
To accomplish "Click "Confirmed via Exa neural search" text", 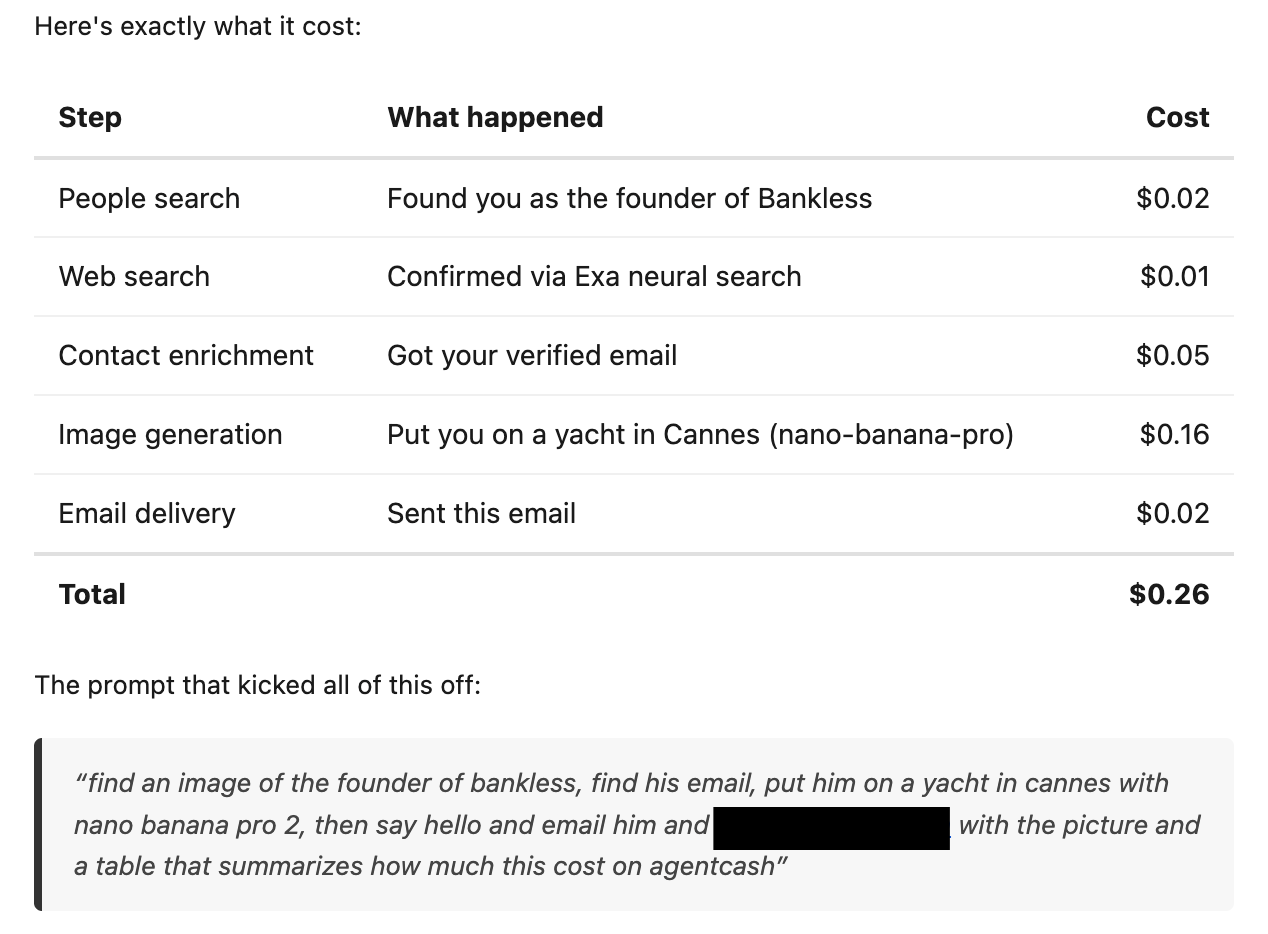I will pyautogui.click(x=594, y=277).
